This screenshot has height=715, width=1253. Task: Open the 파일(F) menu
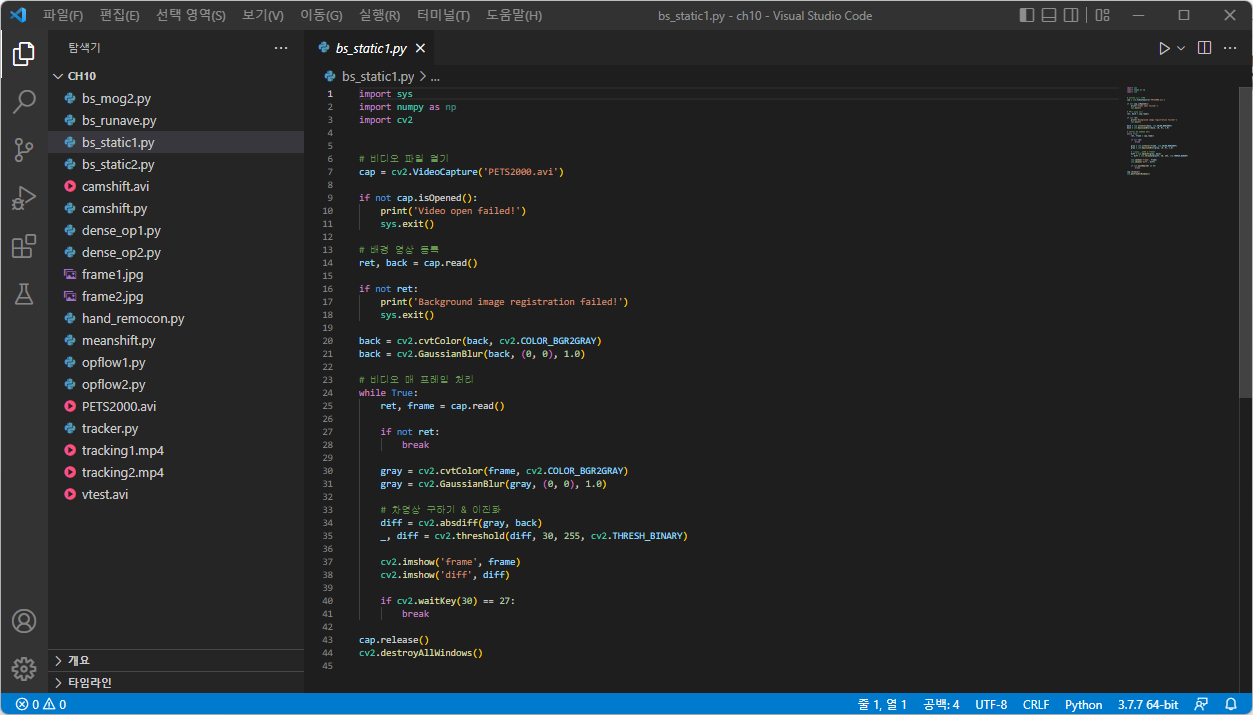coord(63,16)
